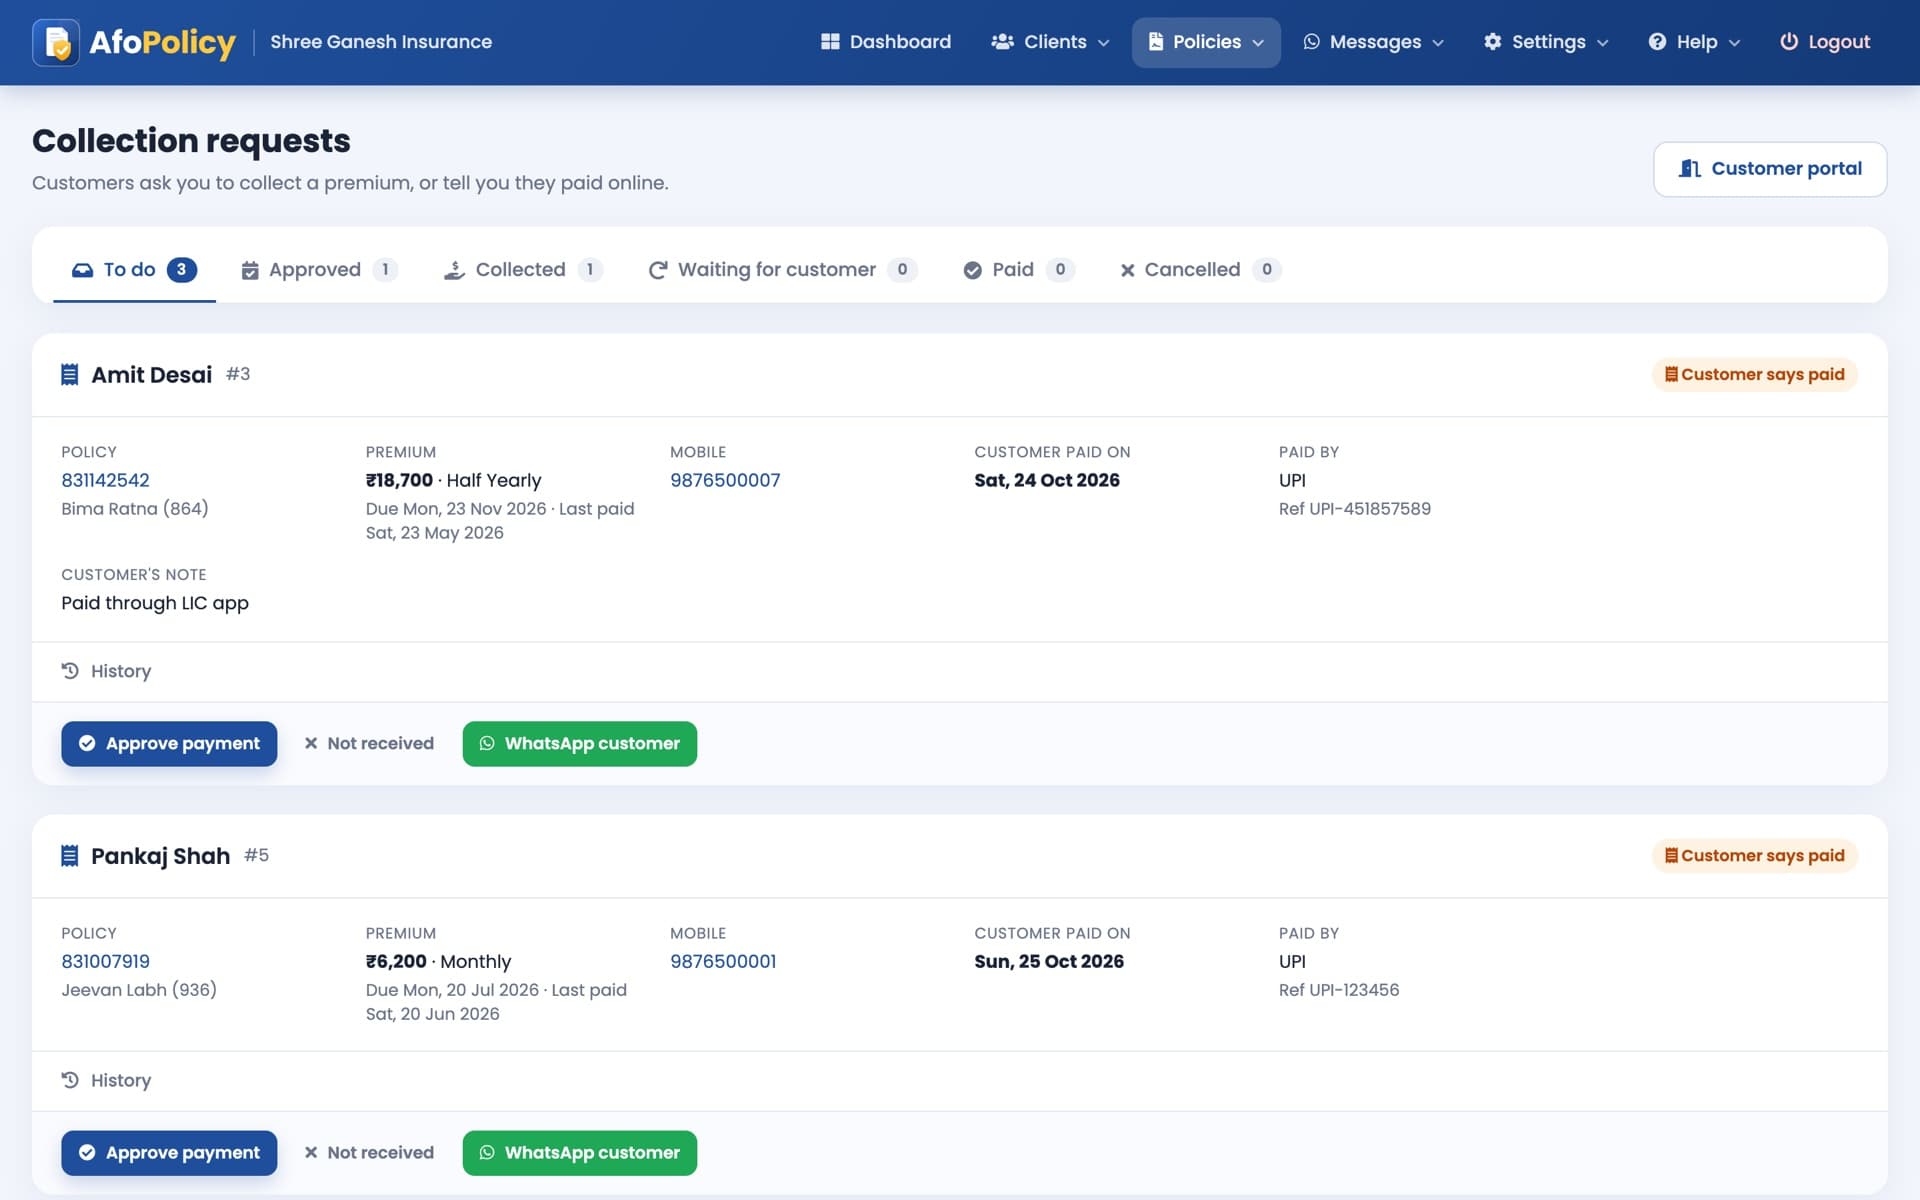Open the Help dropdown
The image size is (1920, 1200).
[x=1694, y=42]
